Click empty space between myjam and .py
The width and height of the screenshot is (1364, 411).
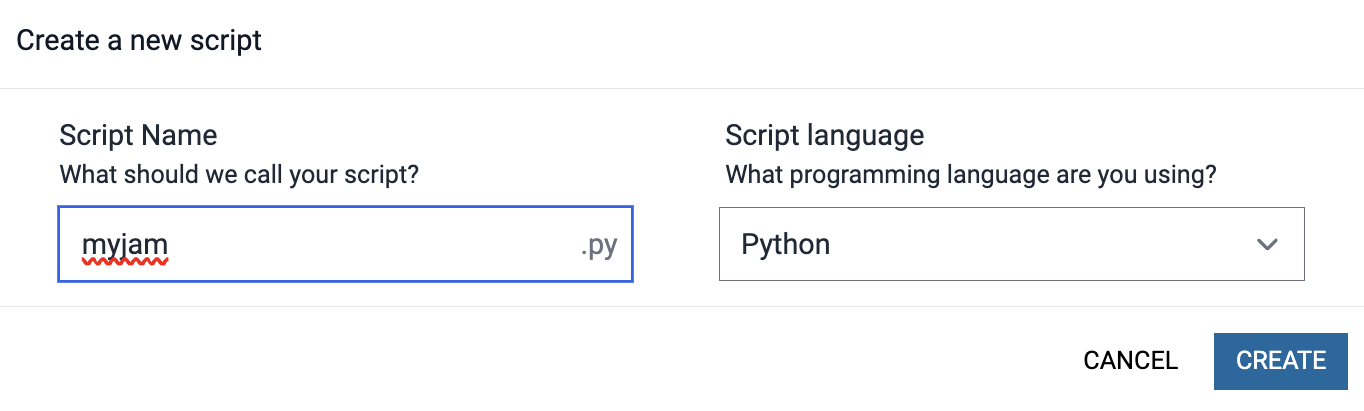370,244
